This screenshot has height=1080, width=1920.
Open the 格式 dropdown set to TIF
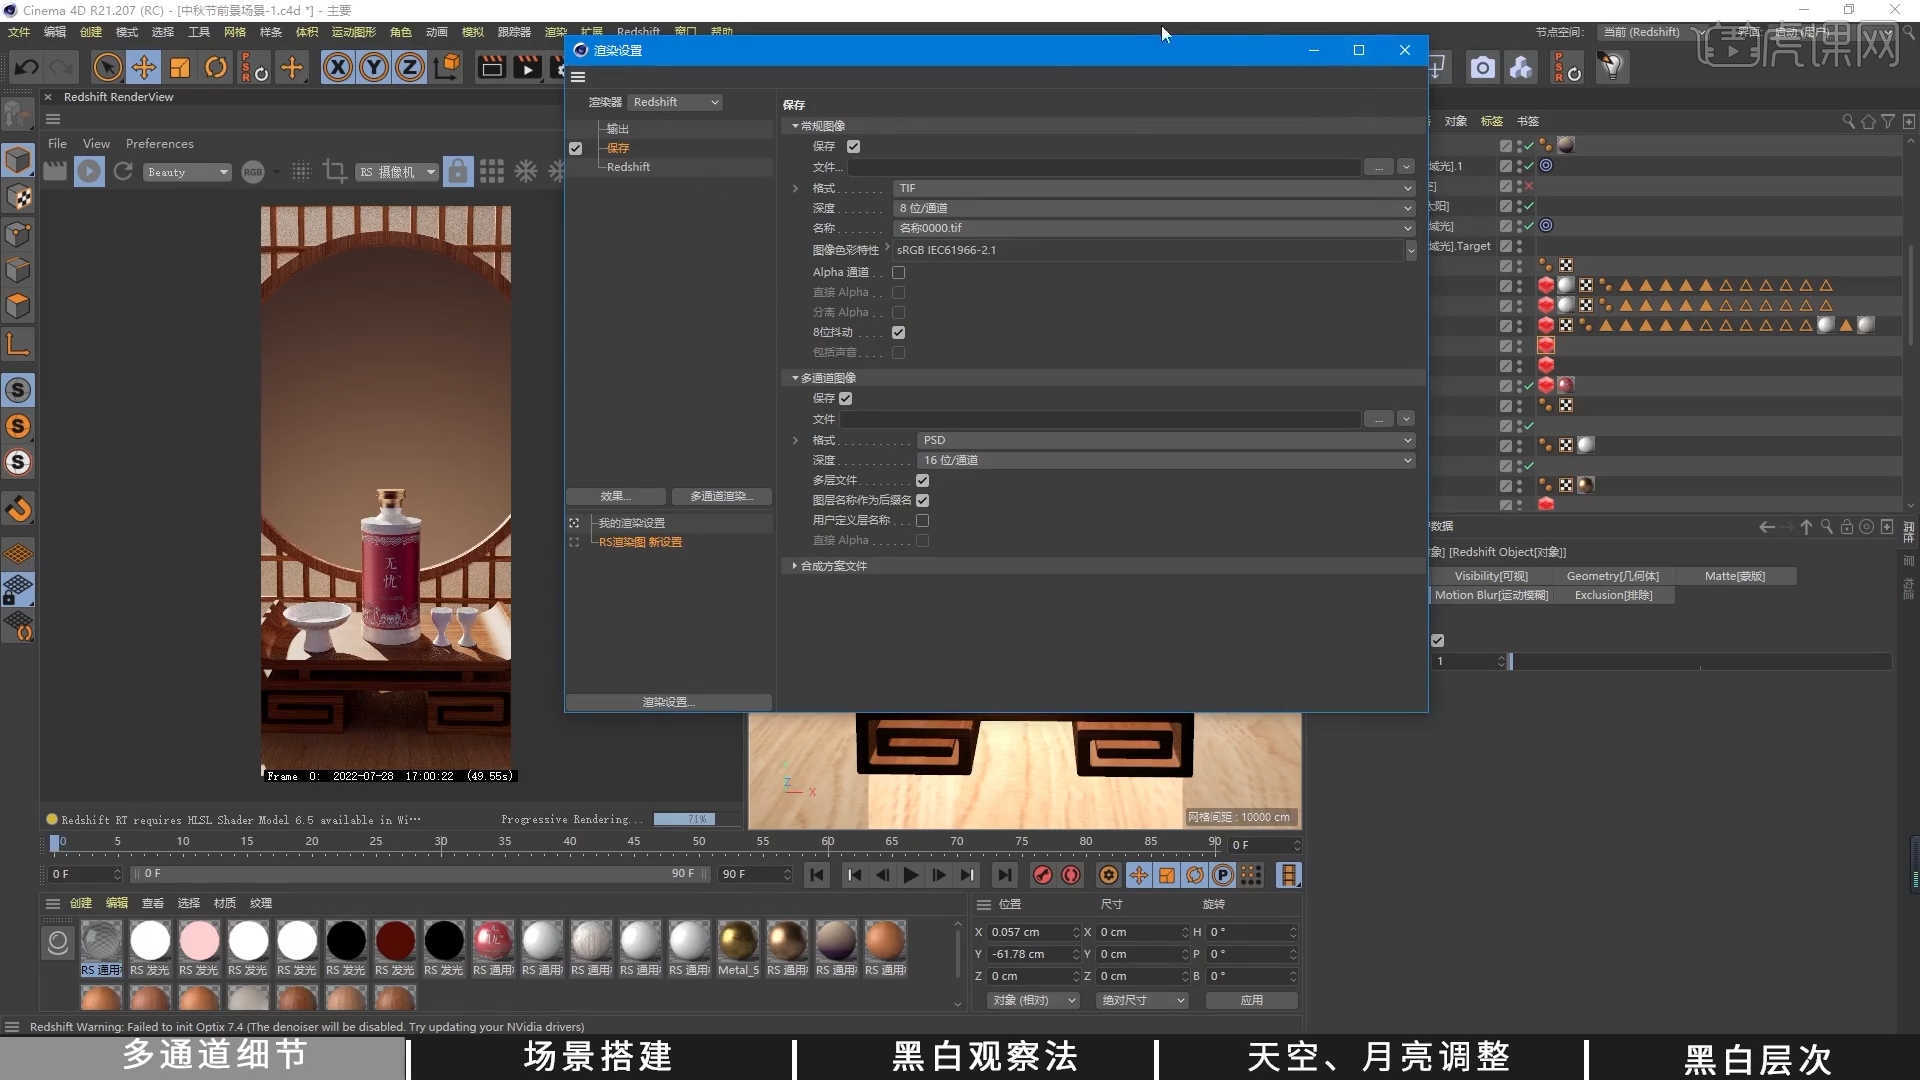1150,188
